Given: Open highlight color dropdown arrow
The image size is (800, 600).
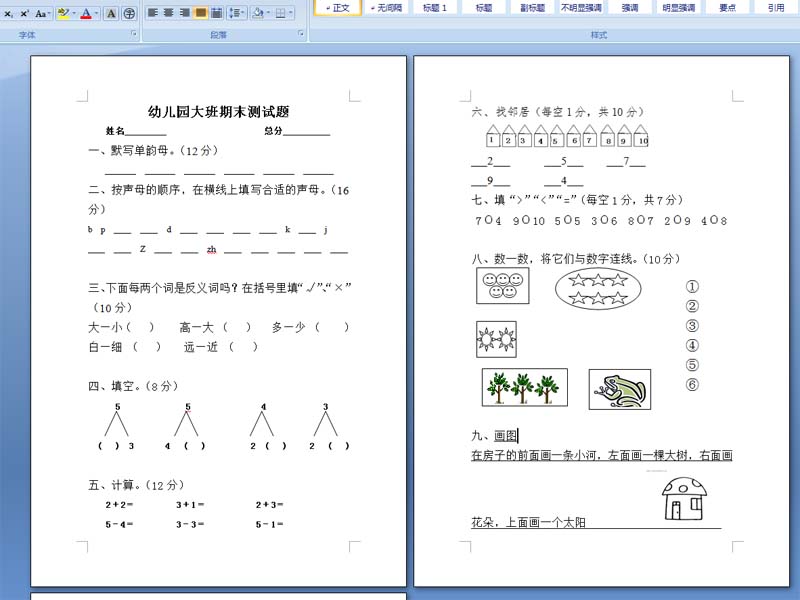Looking at the screenshot, I should (x=74, y=14).
